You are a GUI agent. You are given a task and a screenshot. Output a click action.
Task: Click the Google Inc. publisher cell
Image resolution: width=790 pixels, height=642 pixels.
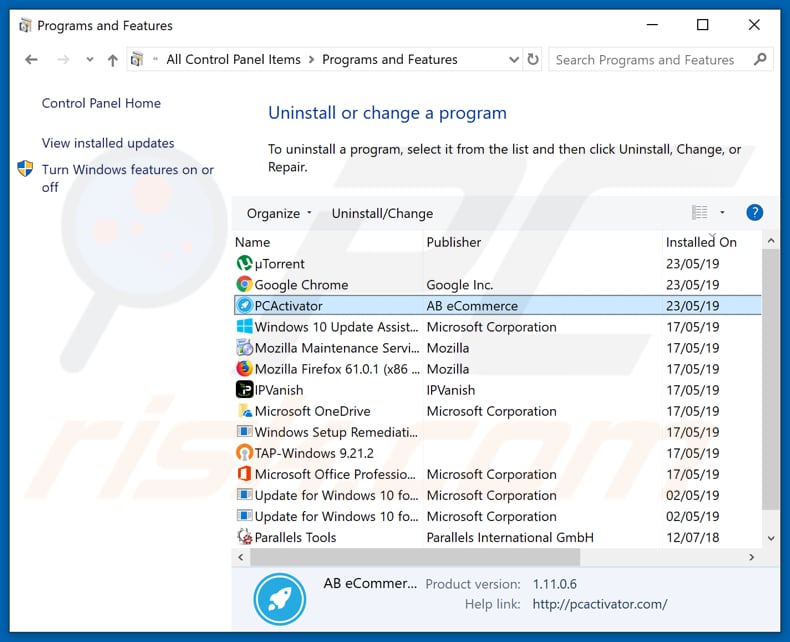[459, 285]
